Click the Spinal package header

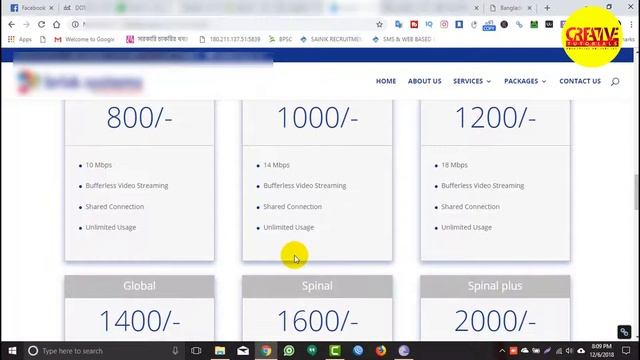click(317, 286)
